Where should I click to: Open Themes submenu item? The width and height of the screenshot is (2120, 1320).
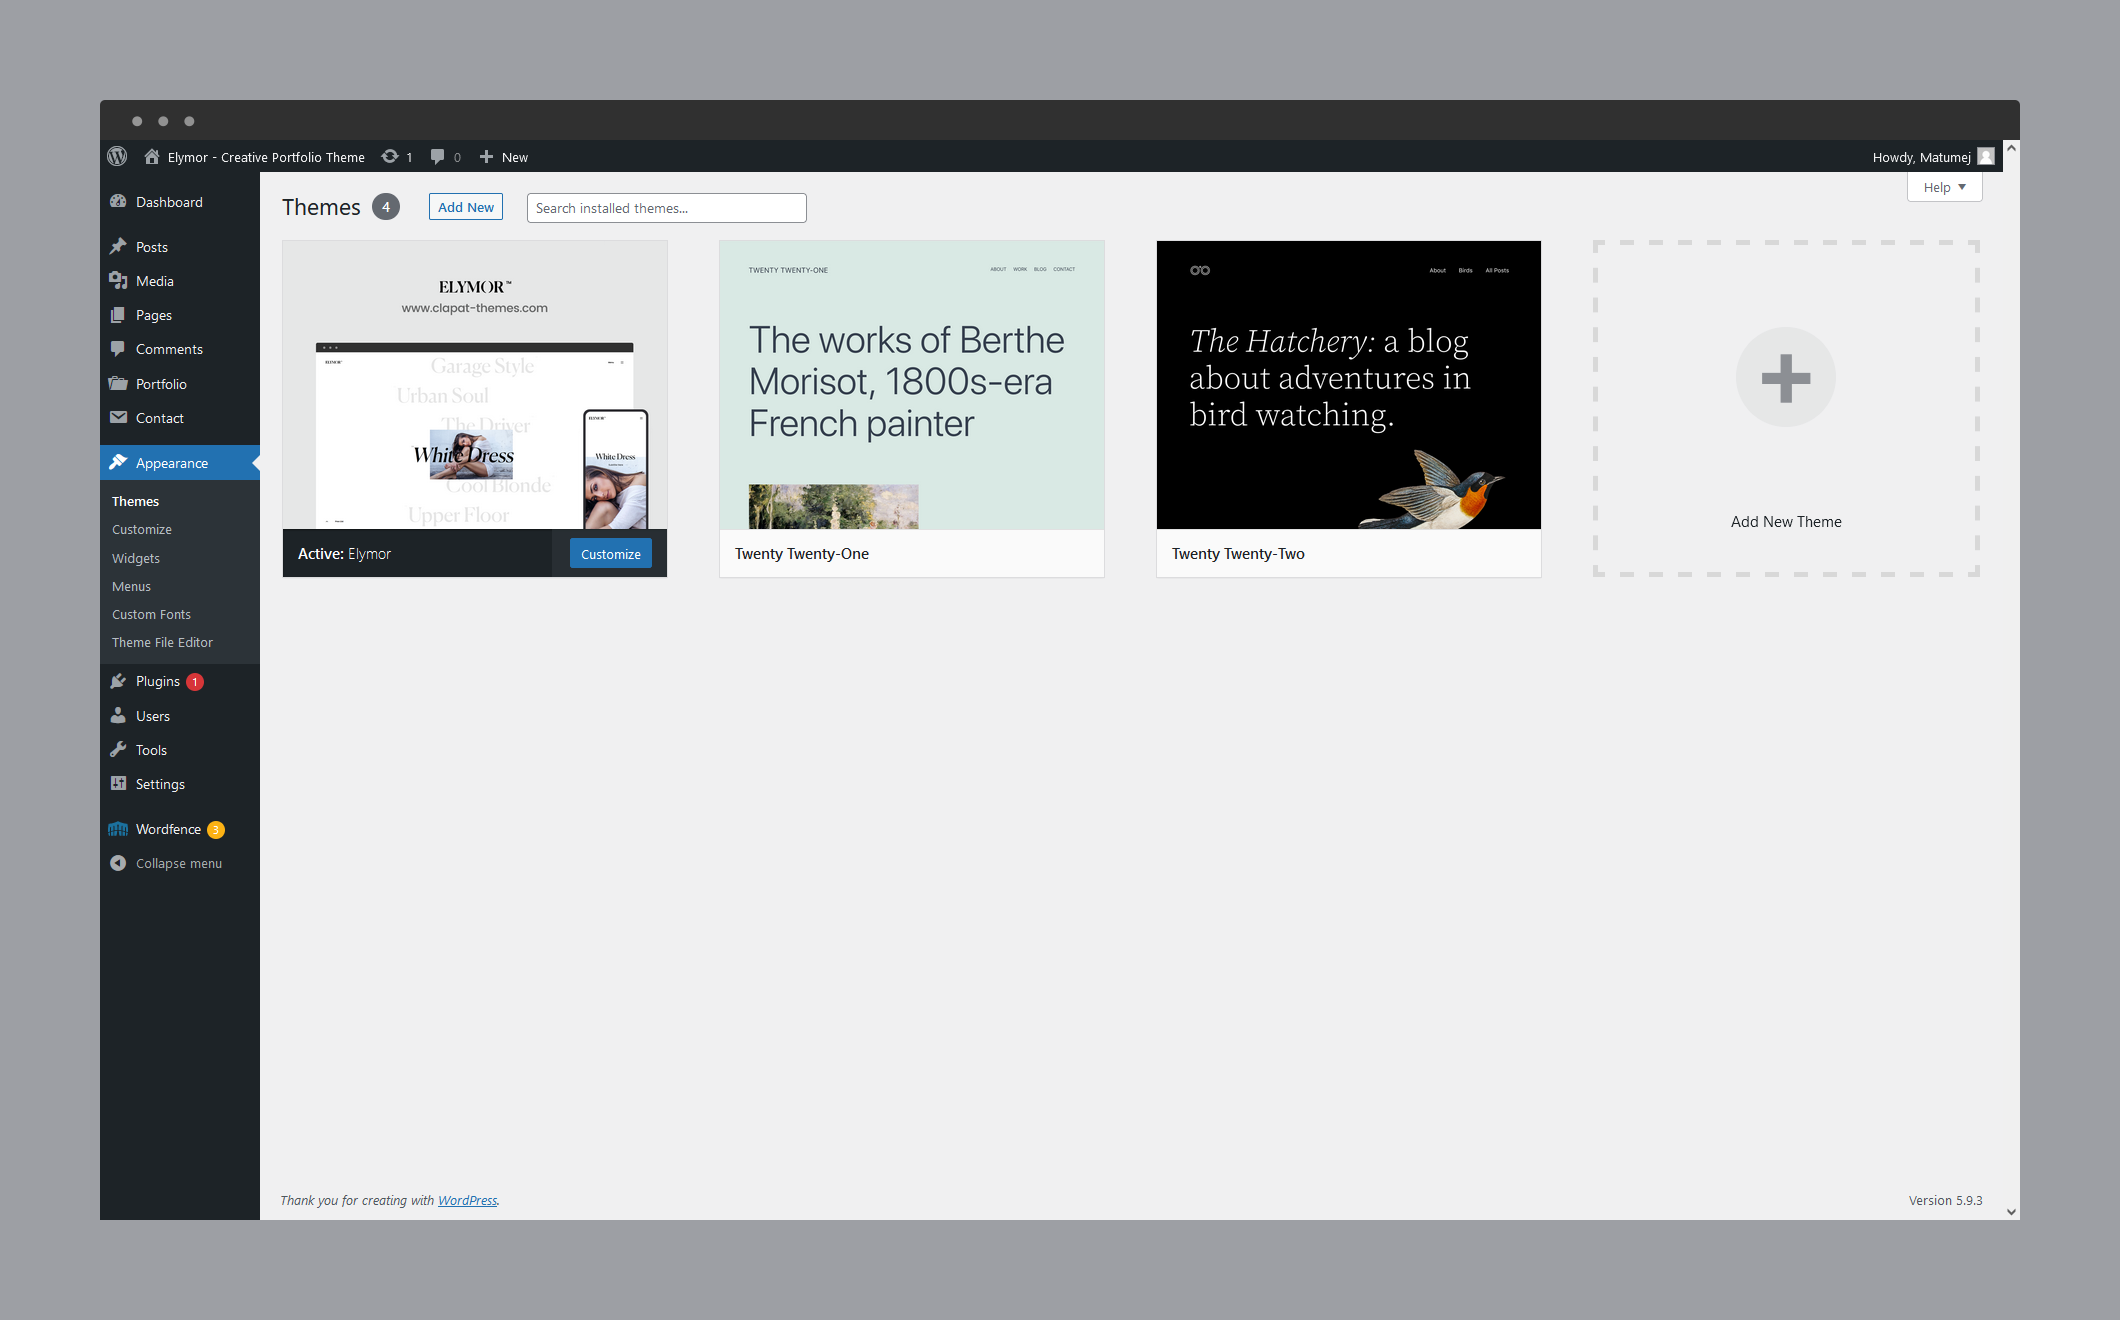136,500
